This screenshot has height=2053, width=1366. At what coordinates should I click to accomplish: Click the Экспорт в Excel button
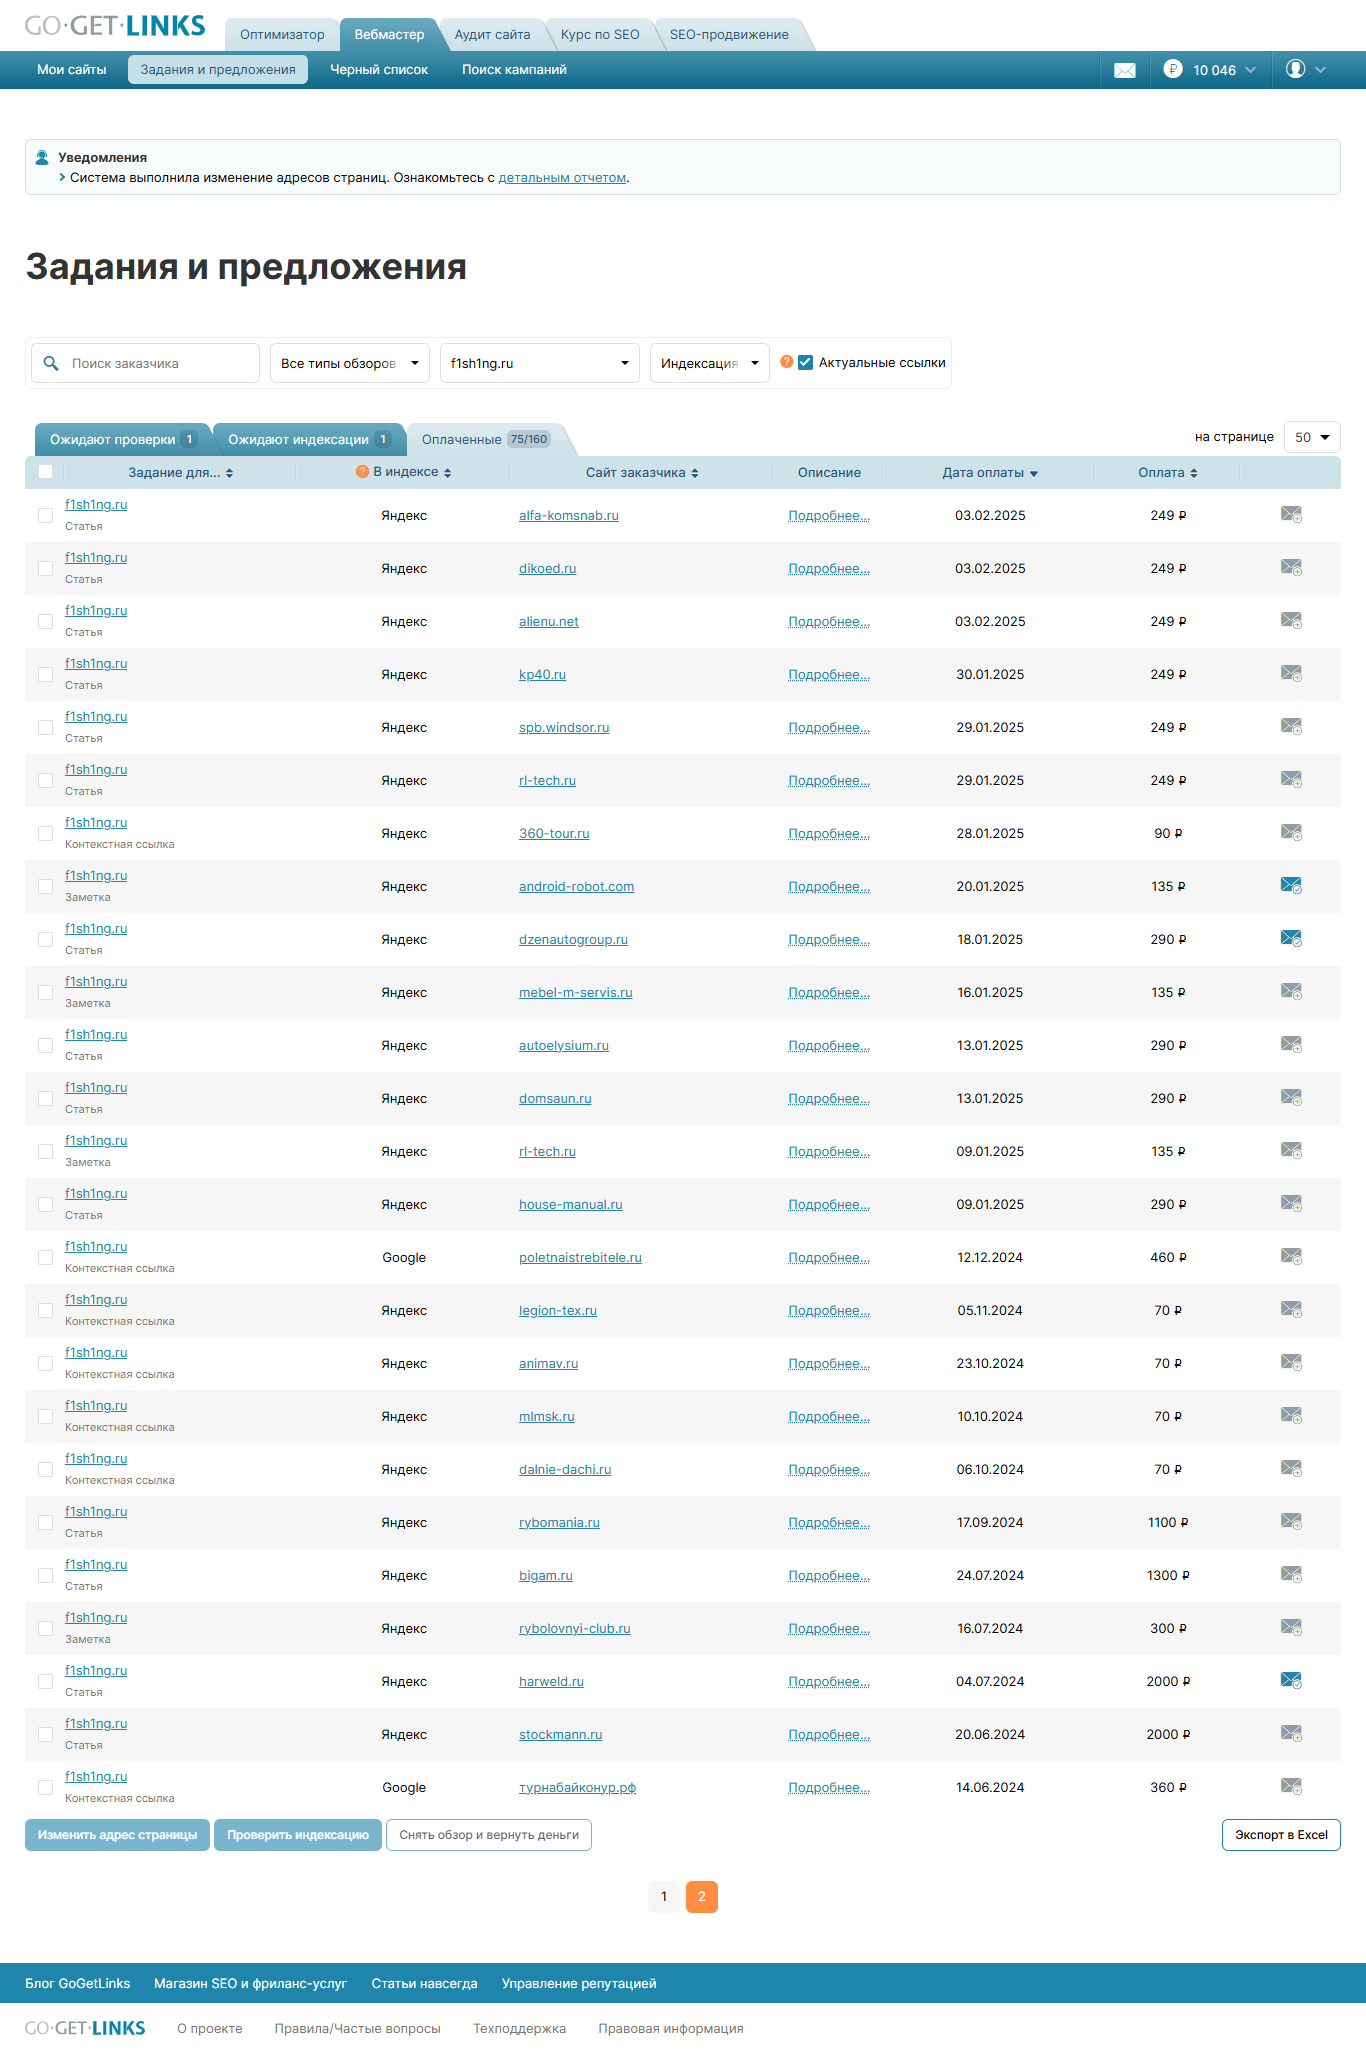coord(1281,1835)
